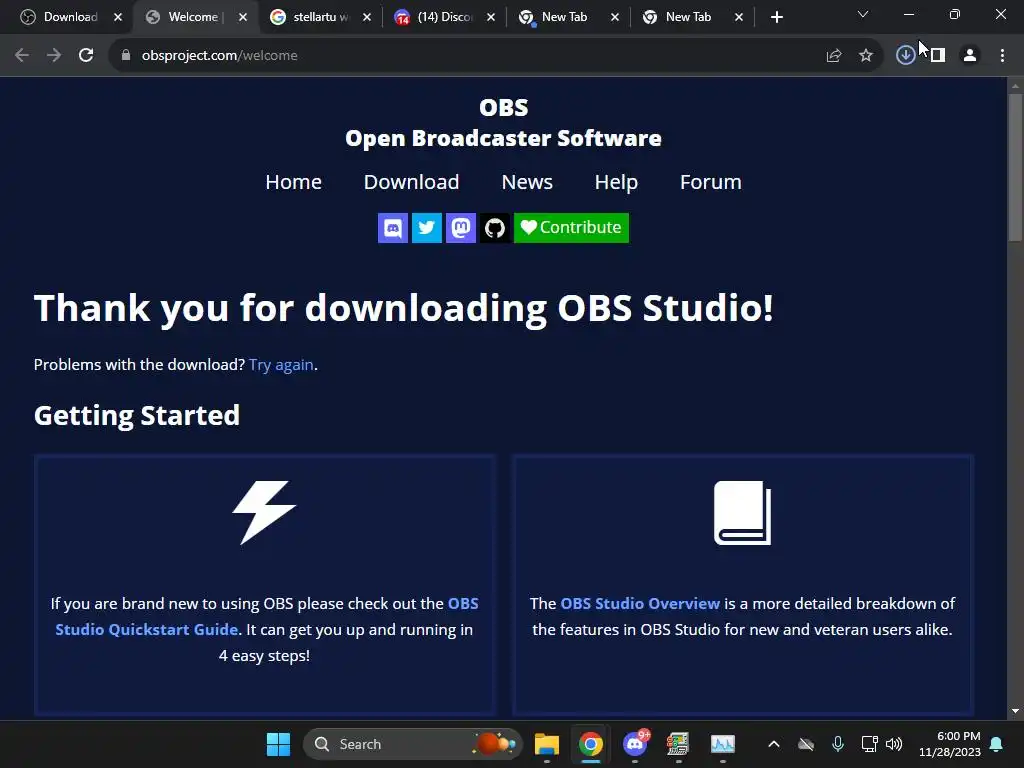
Task: Click the page vertical scrollbar thumb
Action: point(1016,168)
